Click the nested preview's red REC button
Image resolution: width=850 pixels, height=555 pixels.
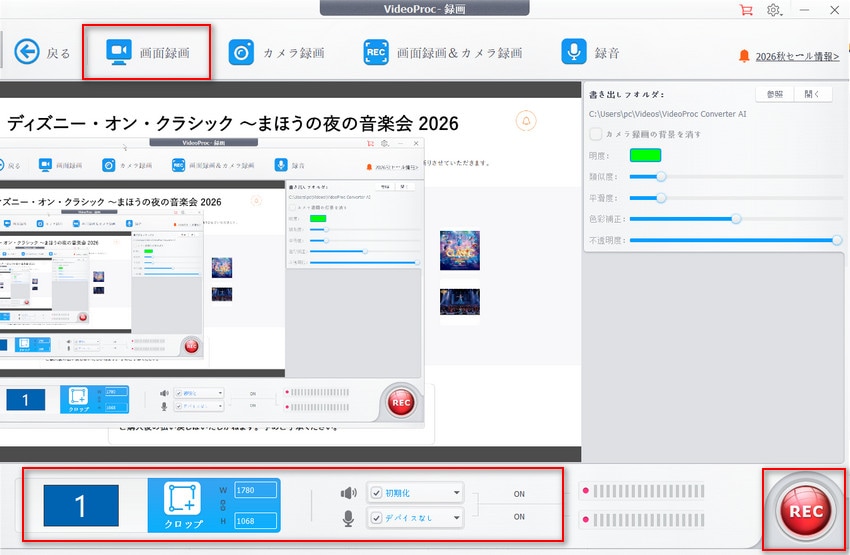[x=401, y=402]
